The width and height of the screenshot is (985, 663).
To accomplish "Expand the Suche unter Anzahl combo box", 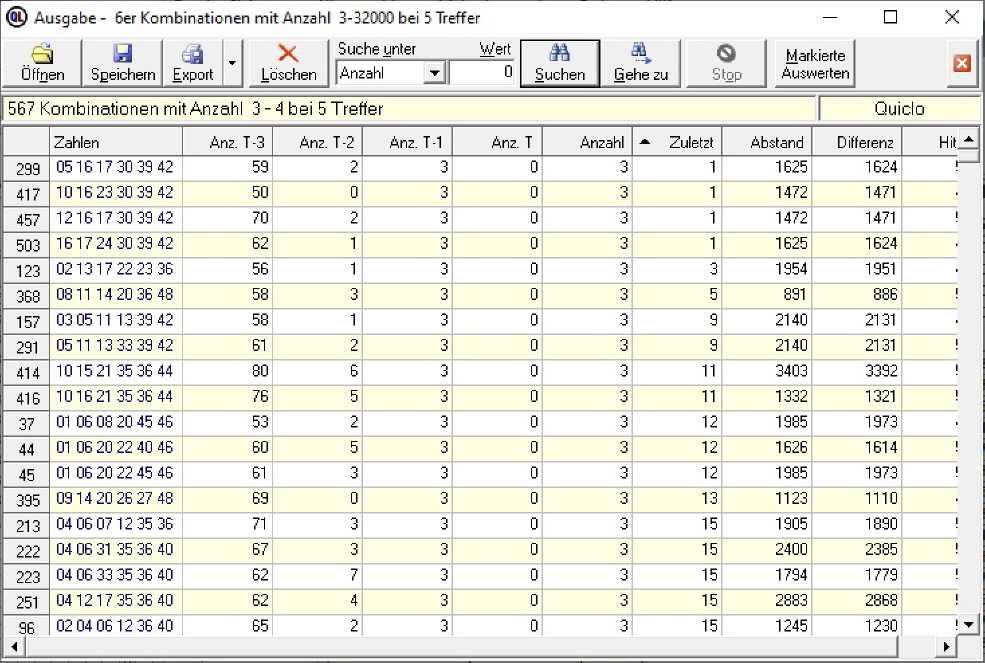I will pos(434,72).
